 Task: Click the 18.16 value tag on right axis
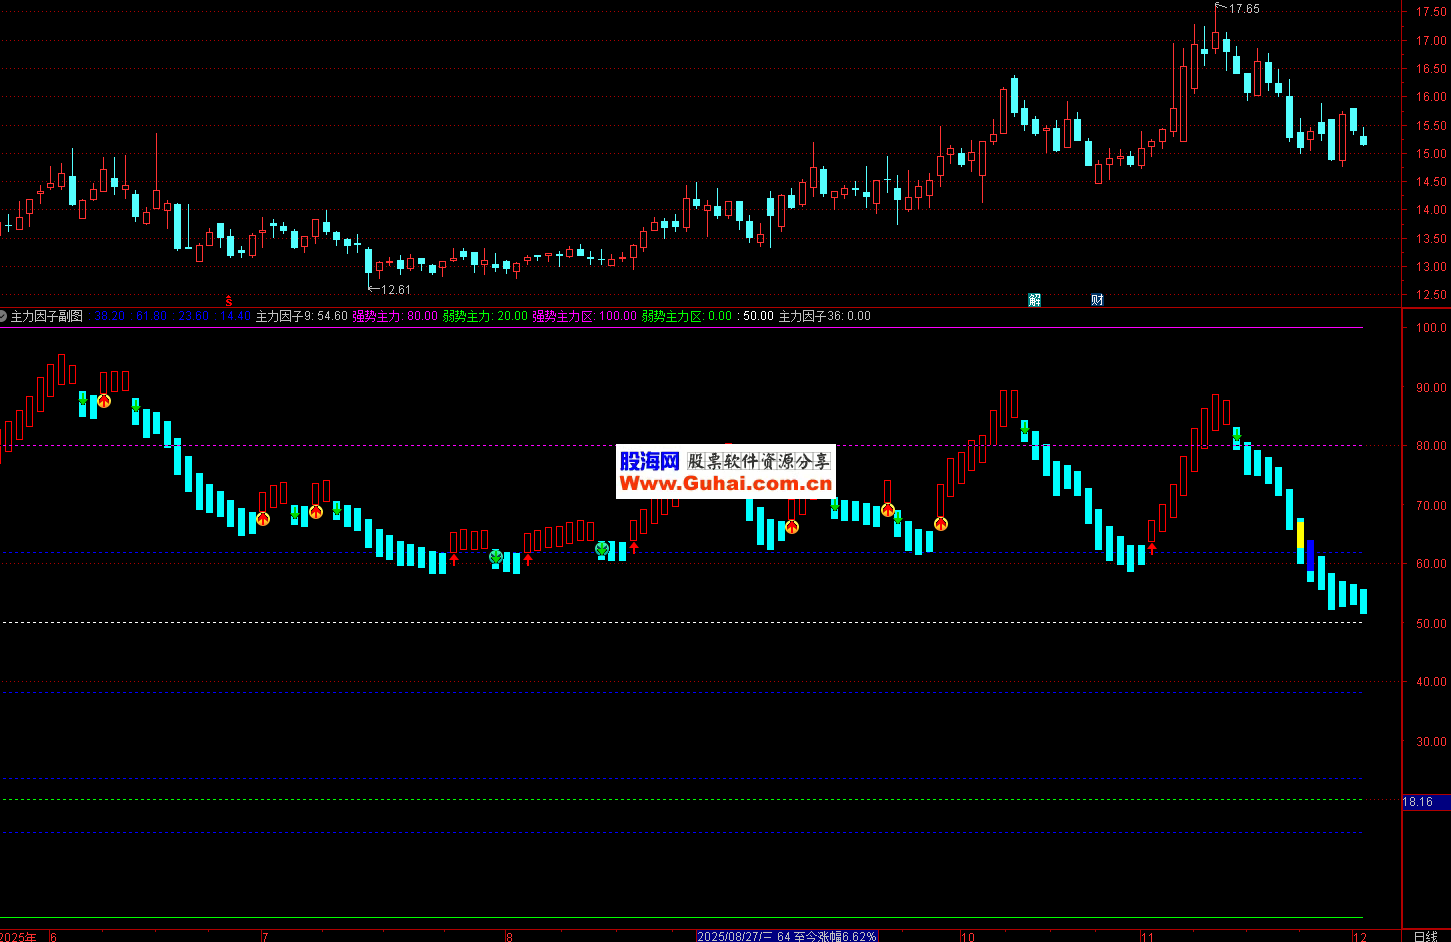(1418, 802)
